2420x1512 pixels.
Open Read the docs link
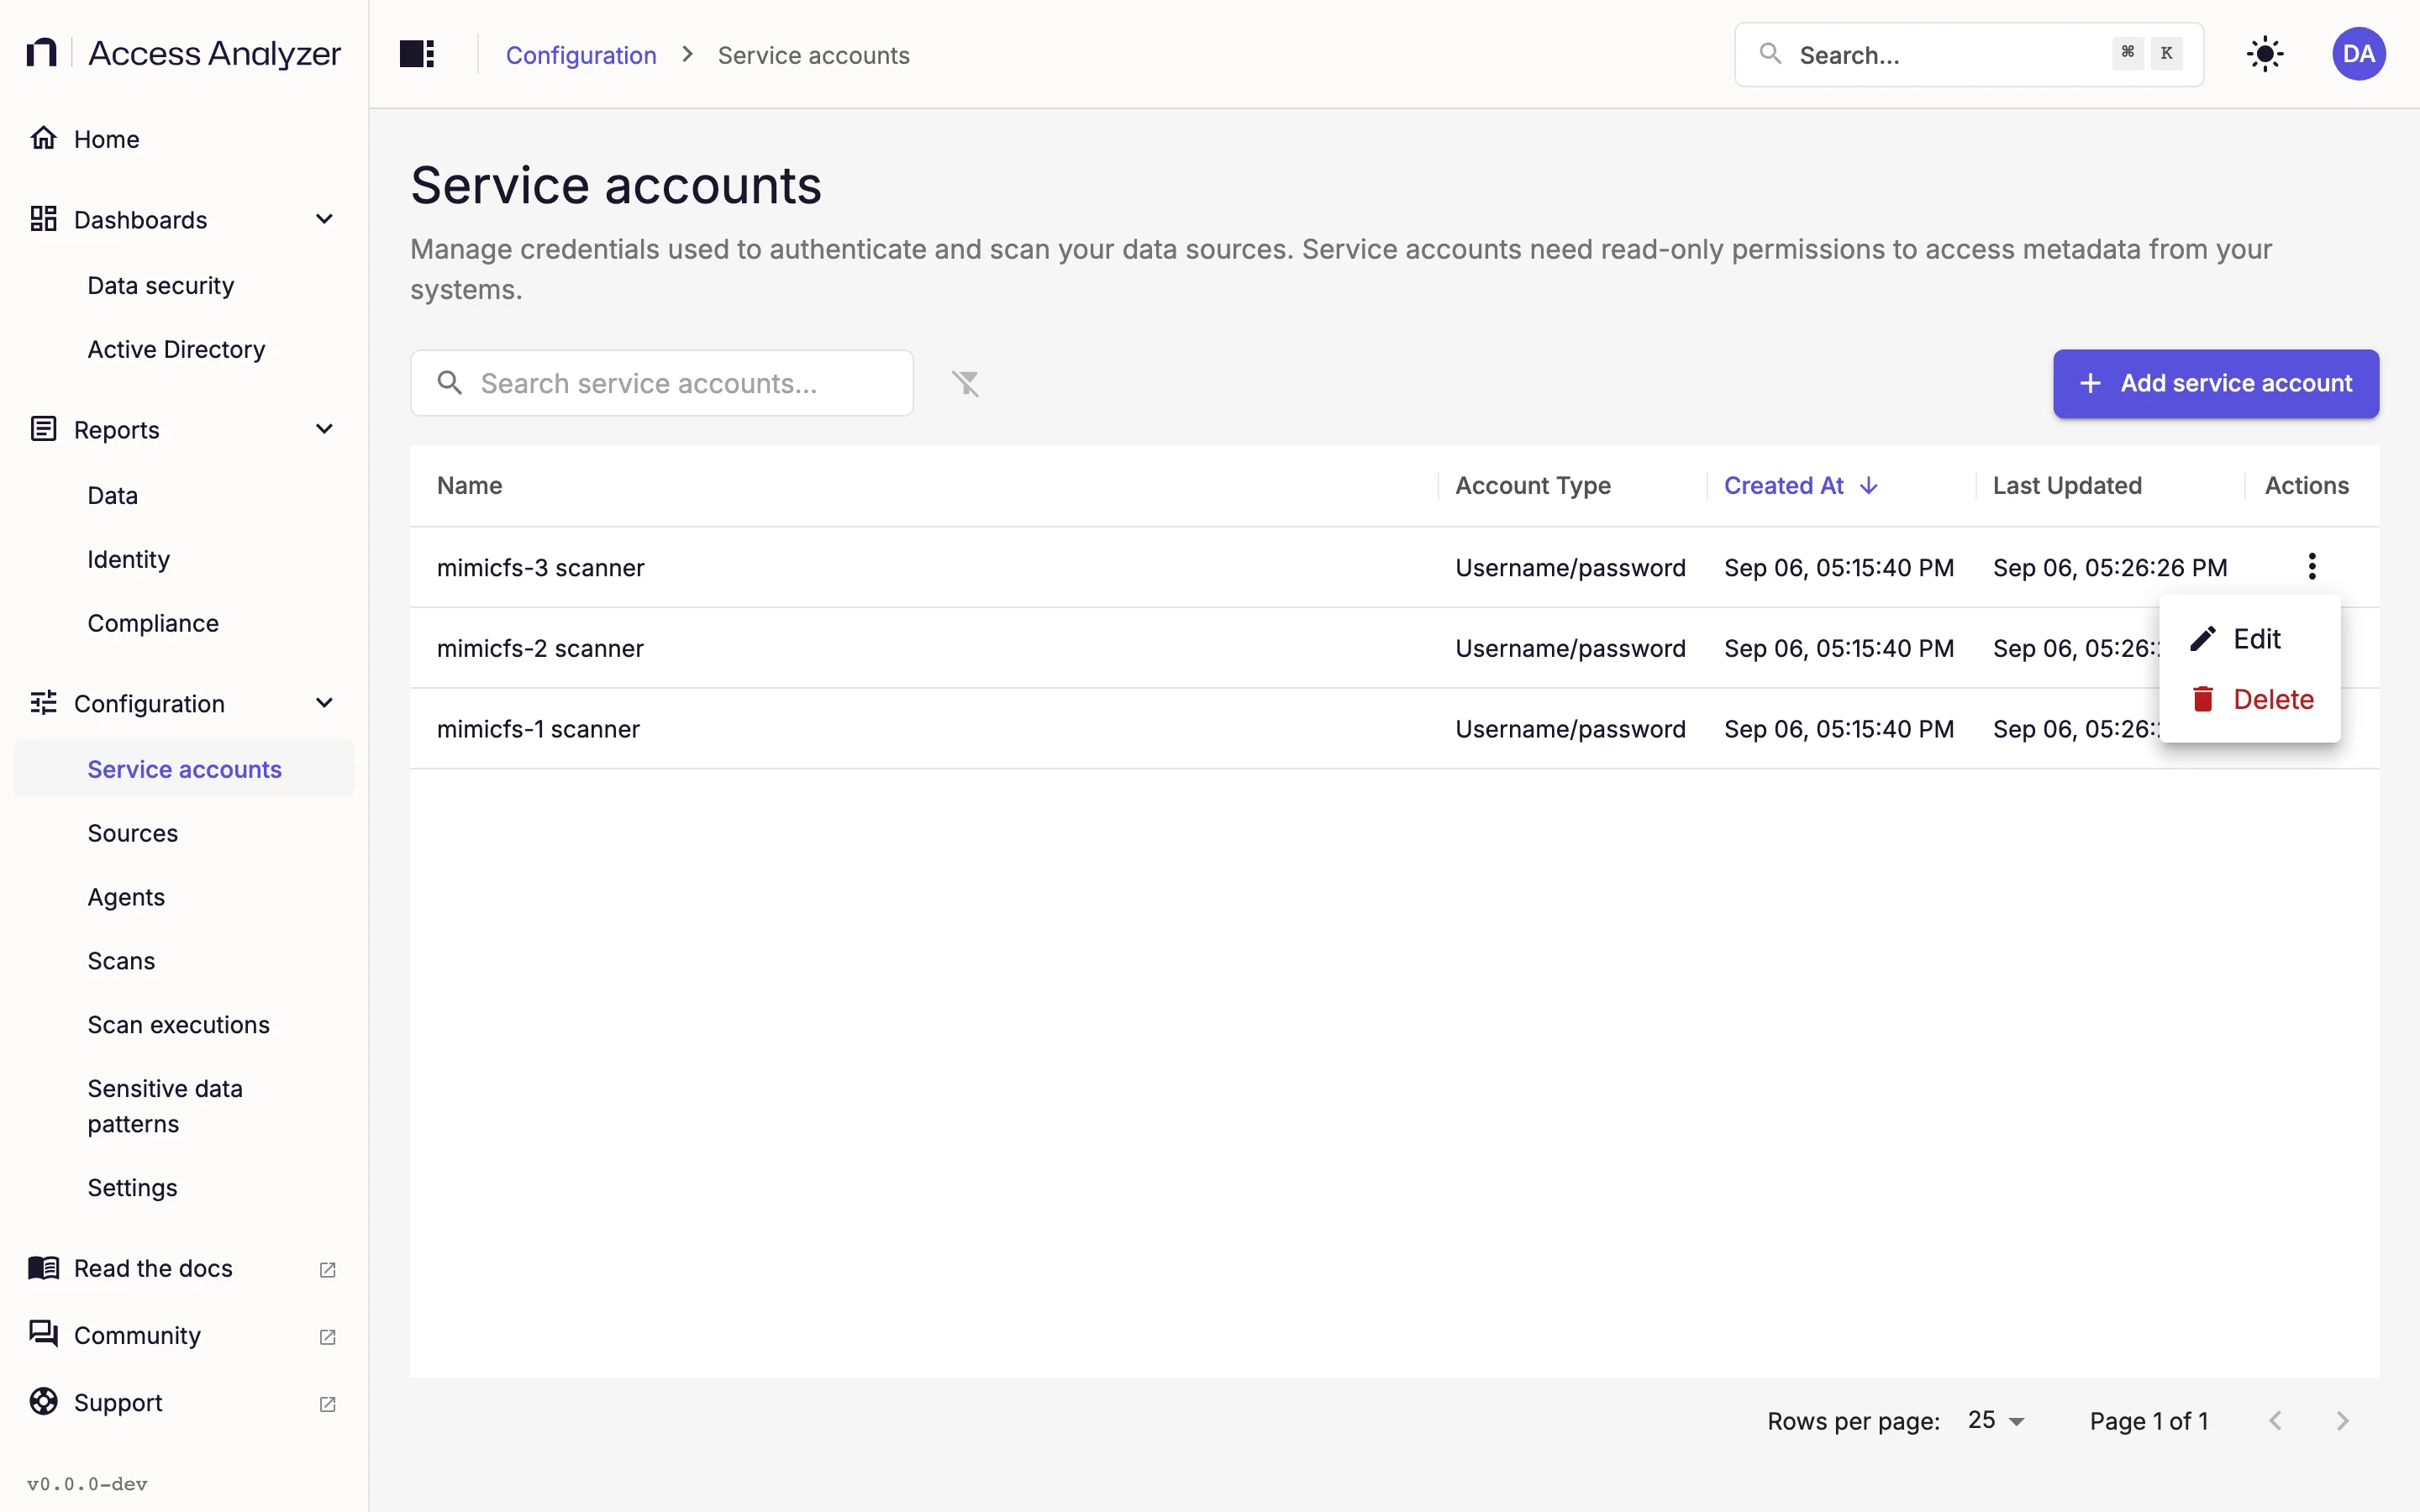point(153,1268)
